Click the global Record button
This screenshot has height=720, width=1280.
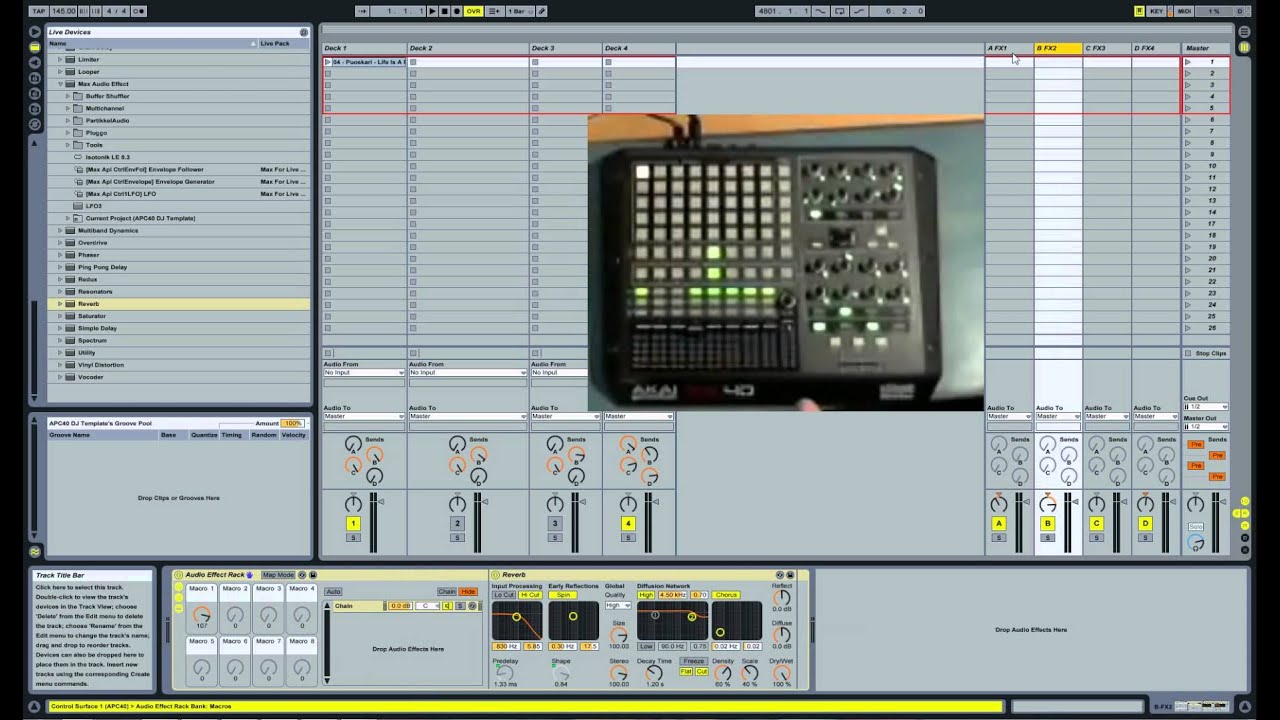tap(456, 11)
